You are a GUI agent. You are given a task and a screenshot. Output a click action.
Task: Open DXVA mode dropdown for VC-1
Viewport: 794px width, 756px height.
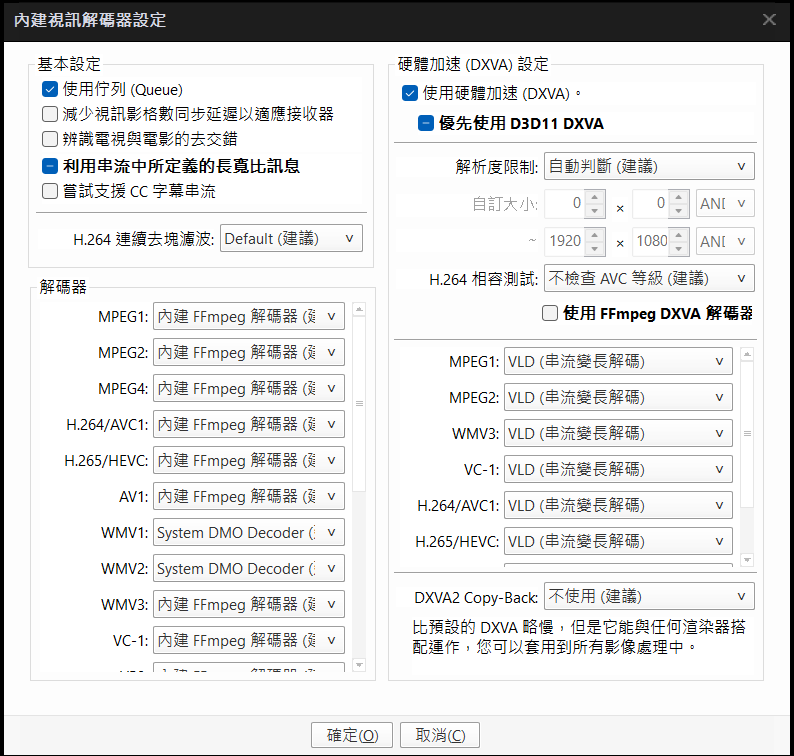coord(618,470)
